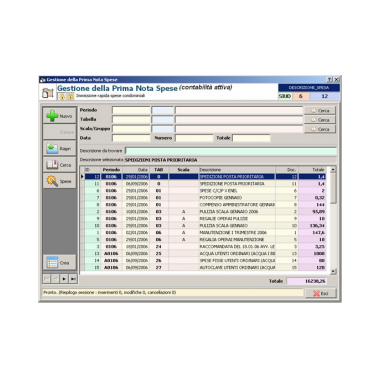Jump to last record navigation button
Viewport: 380px width, 380px height.
coord(73,279)
